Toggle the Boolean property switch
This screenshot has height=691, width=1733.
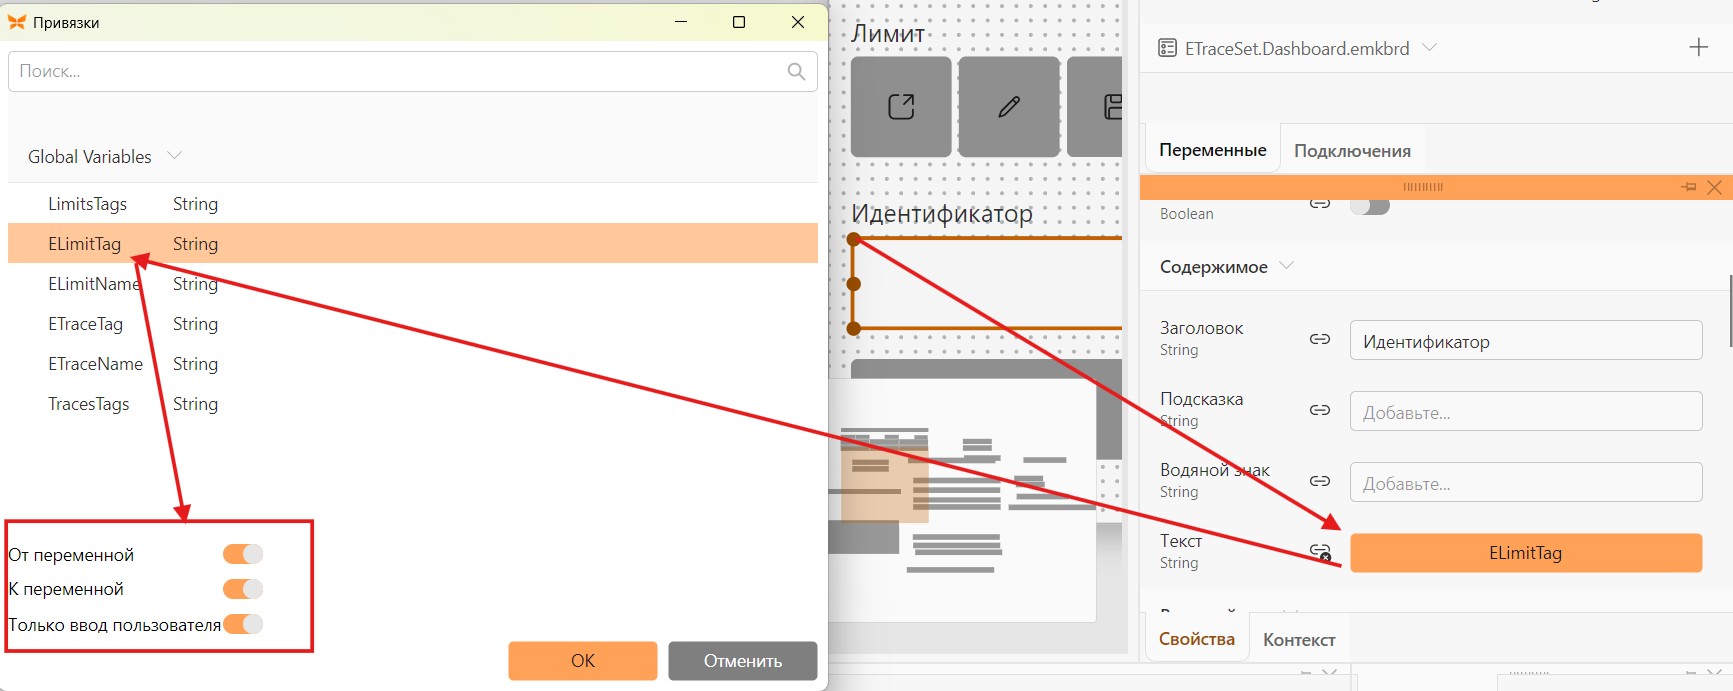point(1370,206)
